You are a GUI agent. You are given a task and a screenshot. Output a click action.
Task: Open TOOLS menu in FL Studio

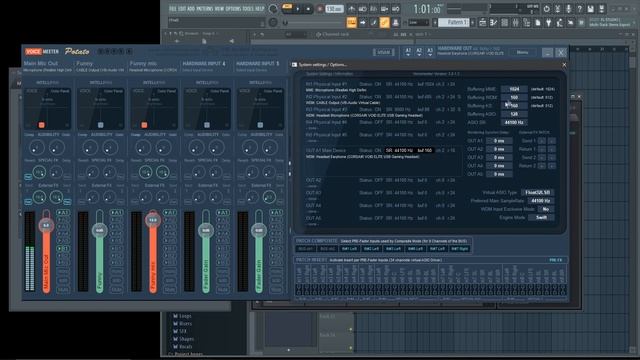[x=248, y=9]
